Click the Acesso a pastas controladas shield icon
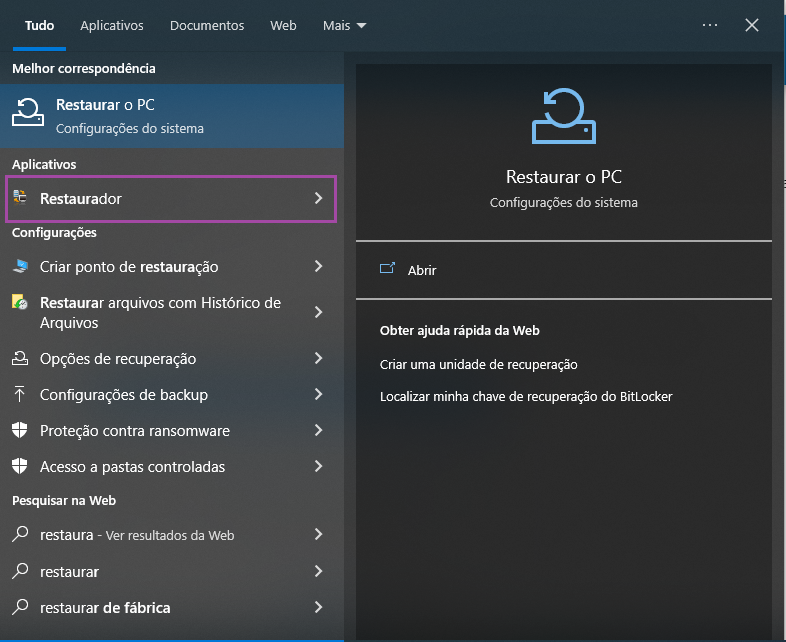Viewport: 786px width, 642px height. [x=20, y=466]
